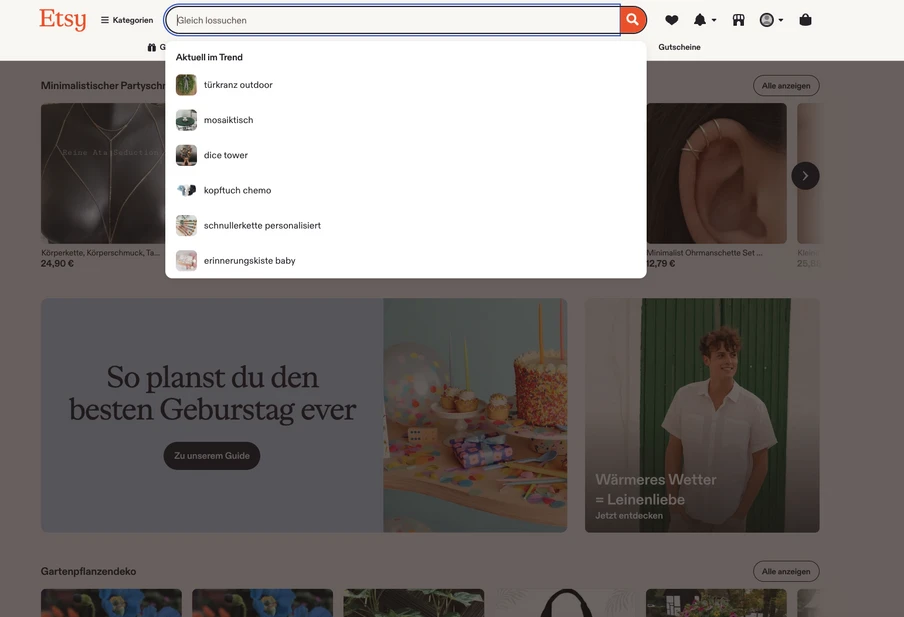Click 'Alle anzeigen' for Gartenpflanzendeko

click(786, 571)
